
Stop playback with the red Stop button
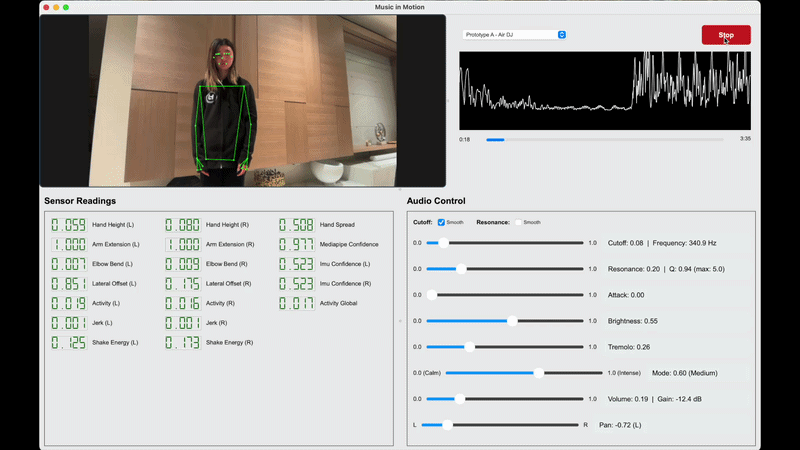point(726,35)
